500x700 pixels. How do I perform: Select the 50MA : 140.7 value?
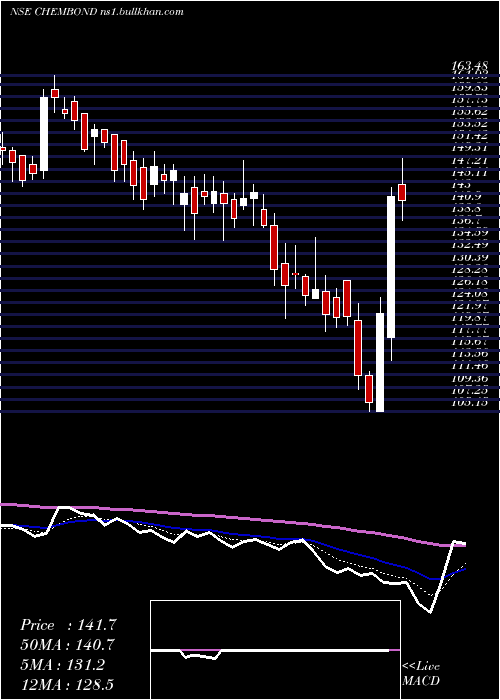[x=67, y=645]
